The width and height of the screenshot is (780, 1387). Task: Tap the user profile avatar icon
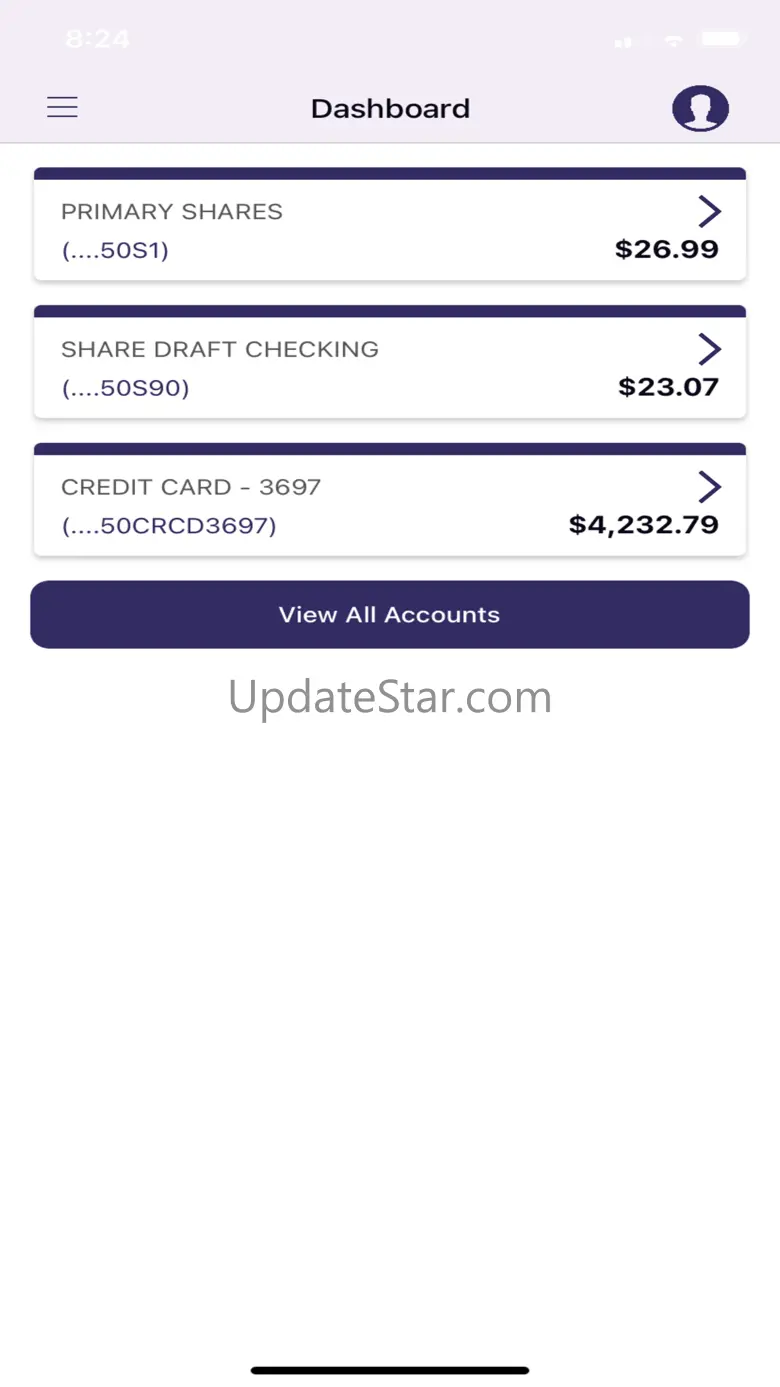click(x=700, y=108)
